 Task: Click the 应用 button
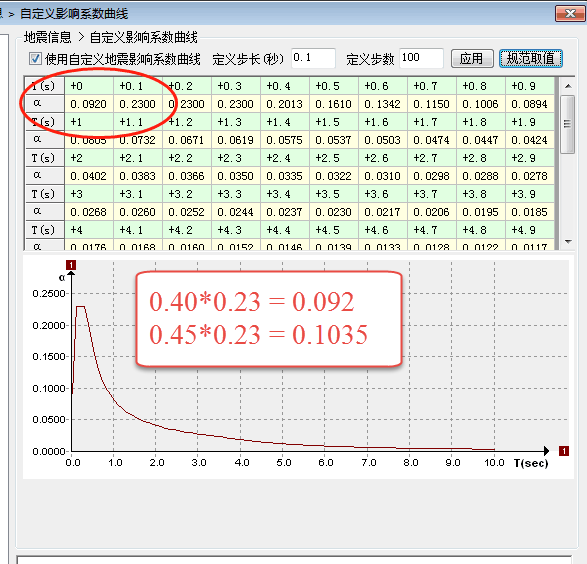472,58
